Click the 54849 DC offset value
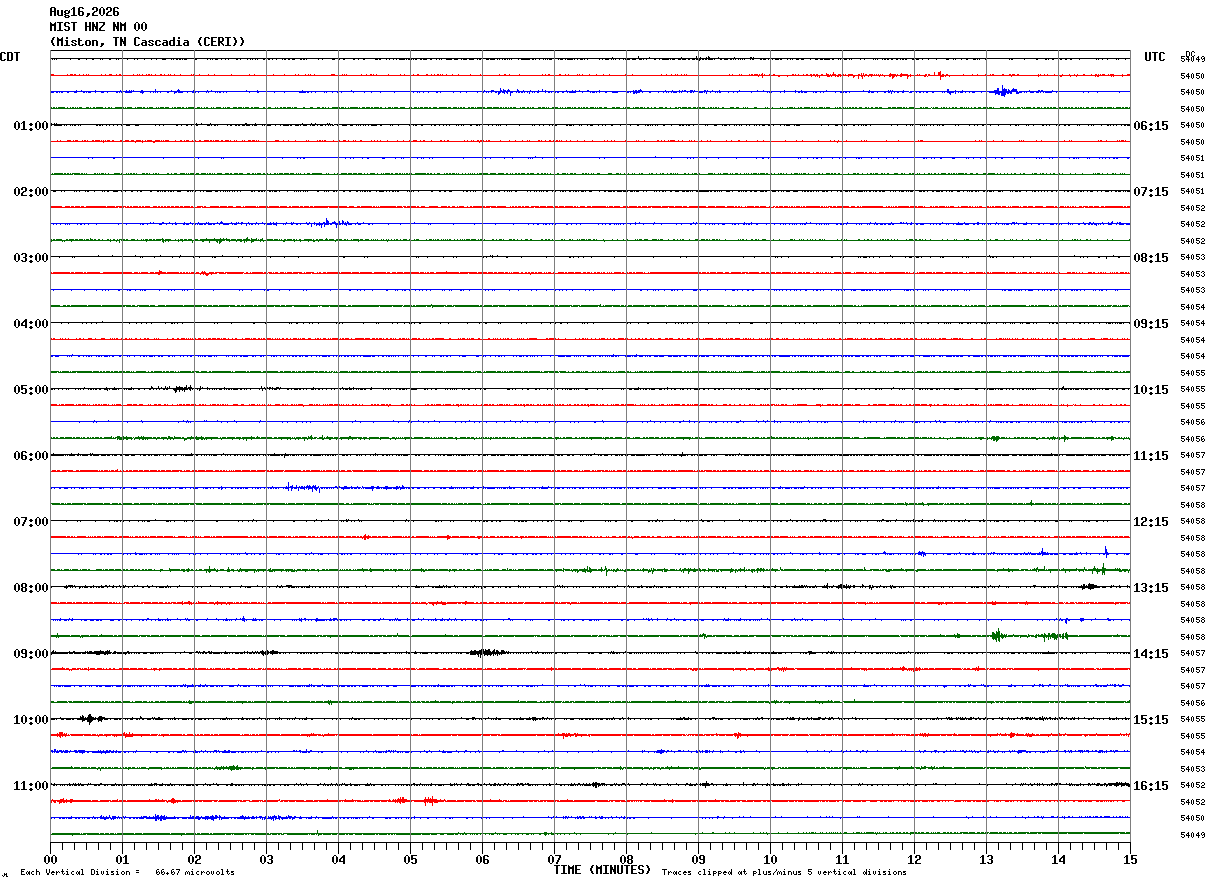Image resolution: width=1210 pixels, height=886 pixels. [1192, 59]
